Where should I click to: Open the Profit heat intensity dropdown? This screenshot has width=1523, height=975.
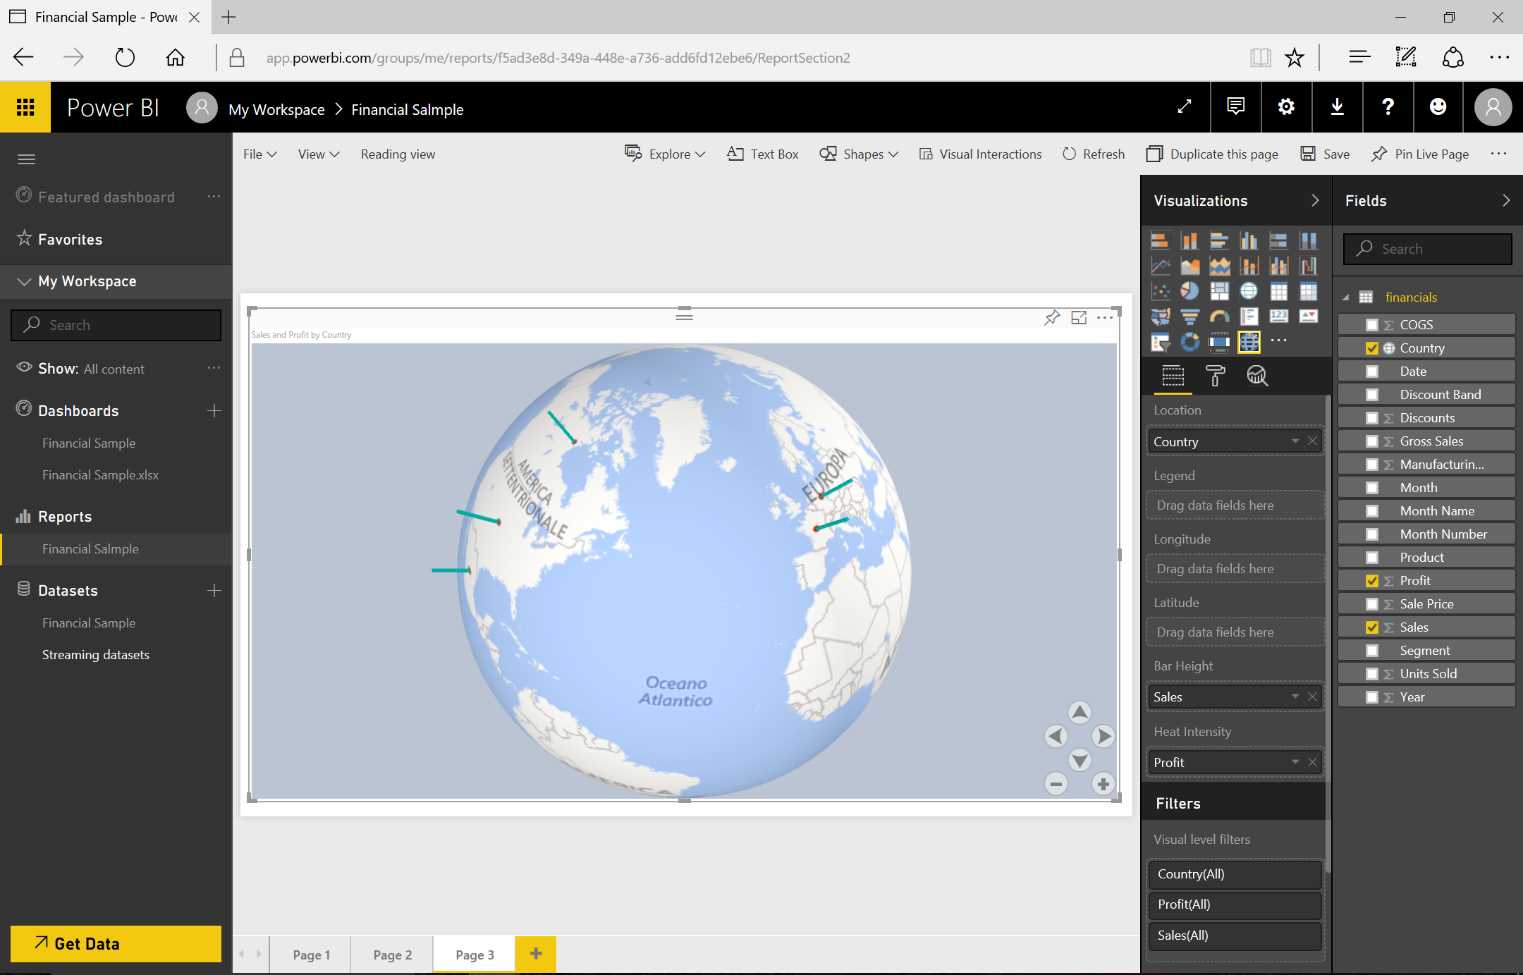(x=1295, y=762)
